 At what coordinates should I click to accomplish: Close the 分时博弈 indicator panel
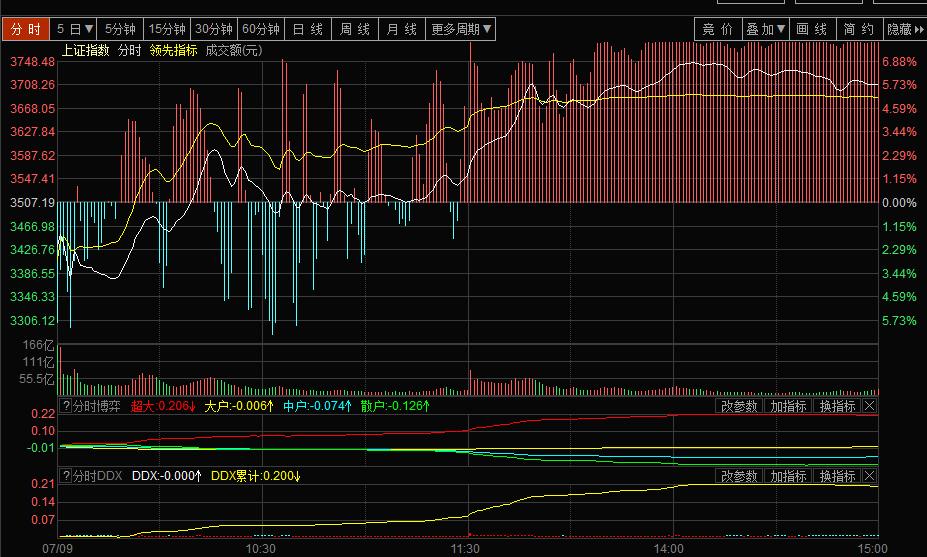[869, 406]
